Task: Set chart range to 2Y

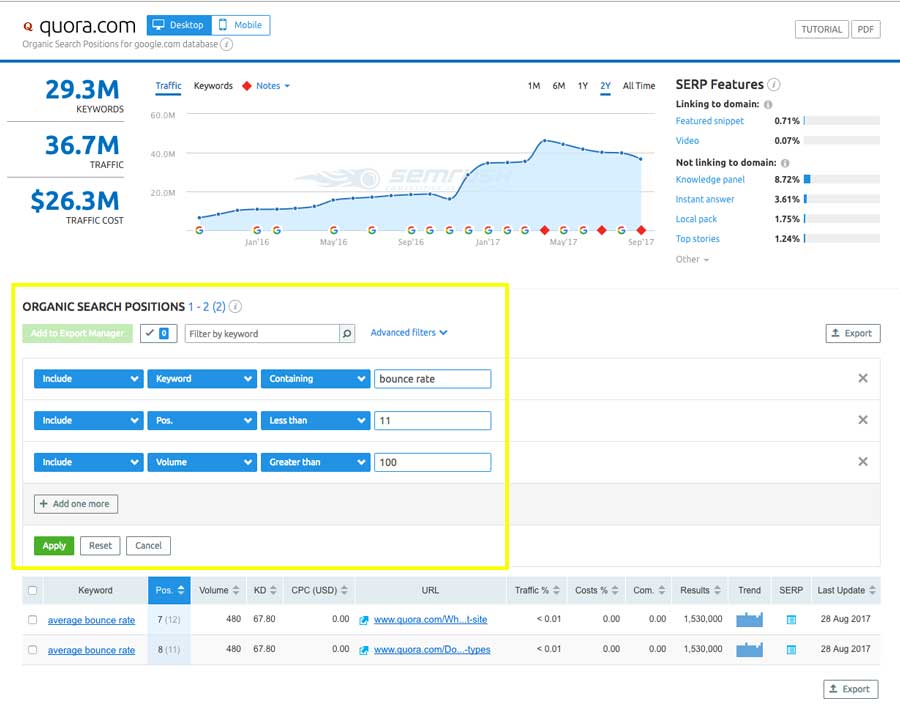Action: pyautogui.click(x=605, y=86)
